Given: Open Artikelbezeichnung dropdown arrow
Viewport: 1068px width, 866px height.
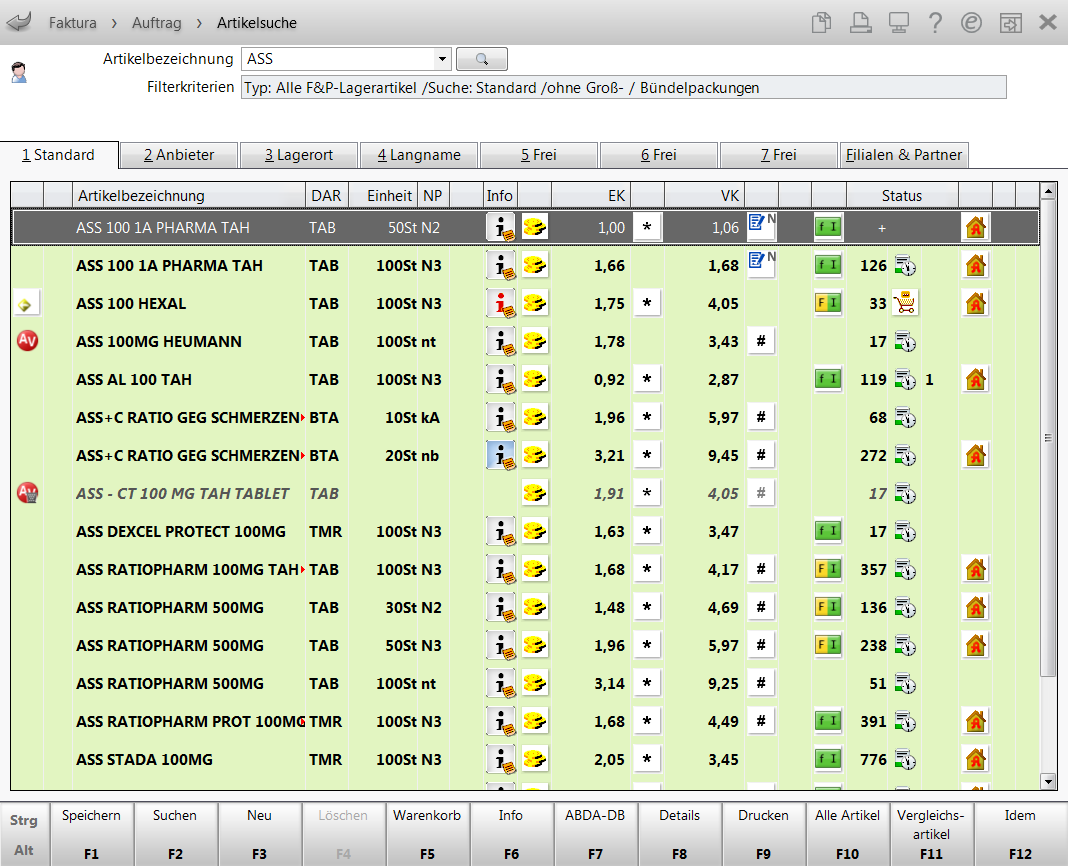Looking at the screenshot, I should [x=442, y=59].
